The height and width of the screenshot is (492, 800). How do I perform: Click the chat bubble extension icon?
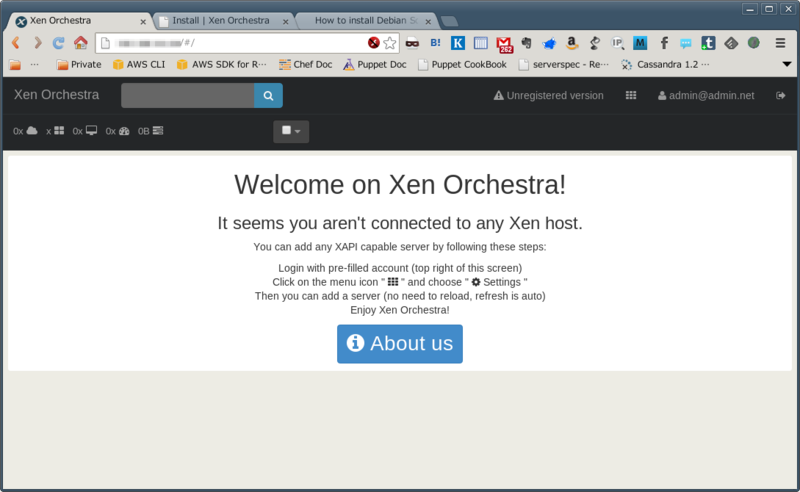685,43
